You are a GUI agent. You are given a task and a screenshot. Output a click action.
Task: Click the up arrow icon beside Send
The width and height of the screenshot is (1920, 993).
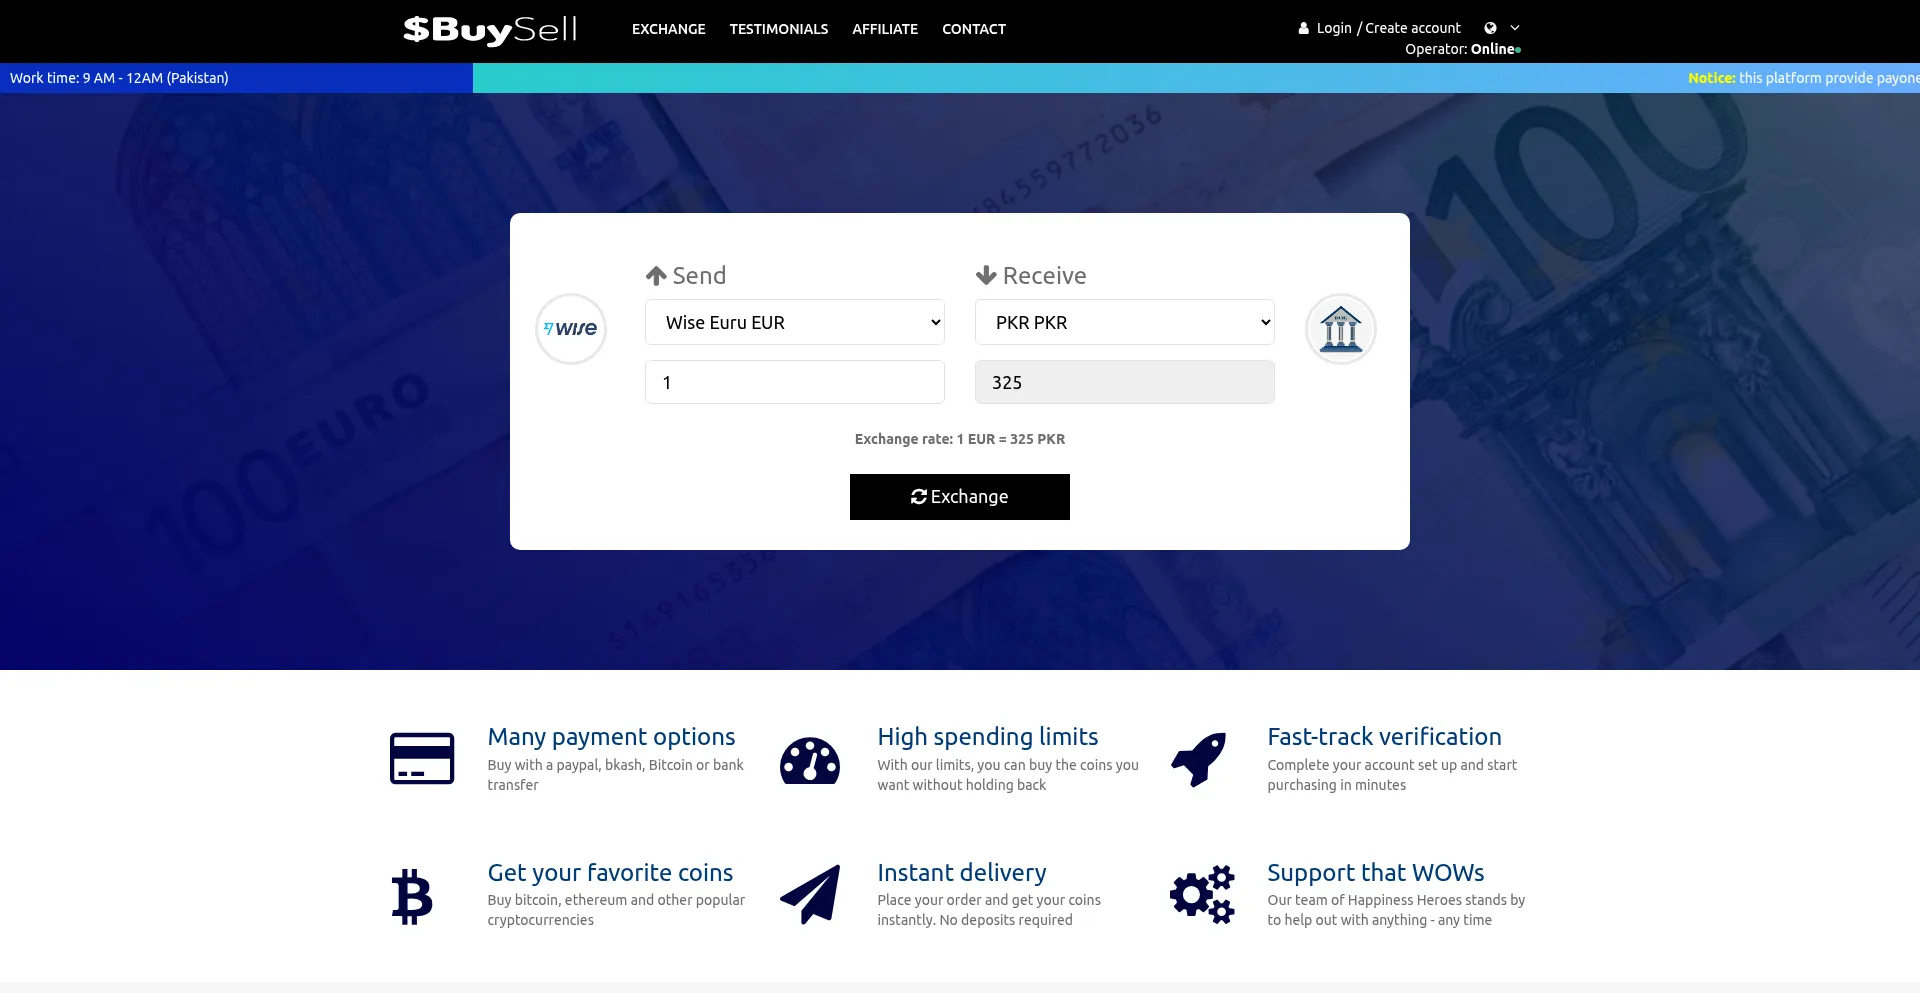656,276
